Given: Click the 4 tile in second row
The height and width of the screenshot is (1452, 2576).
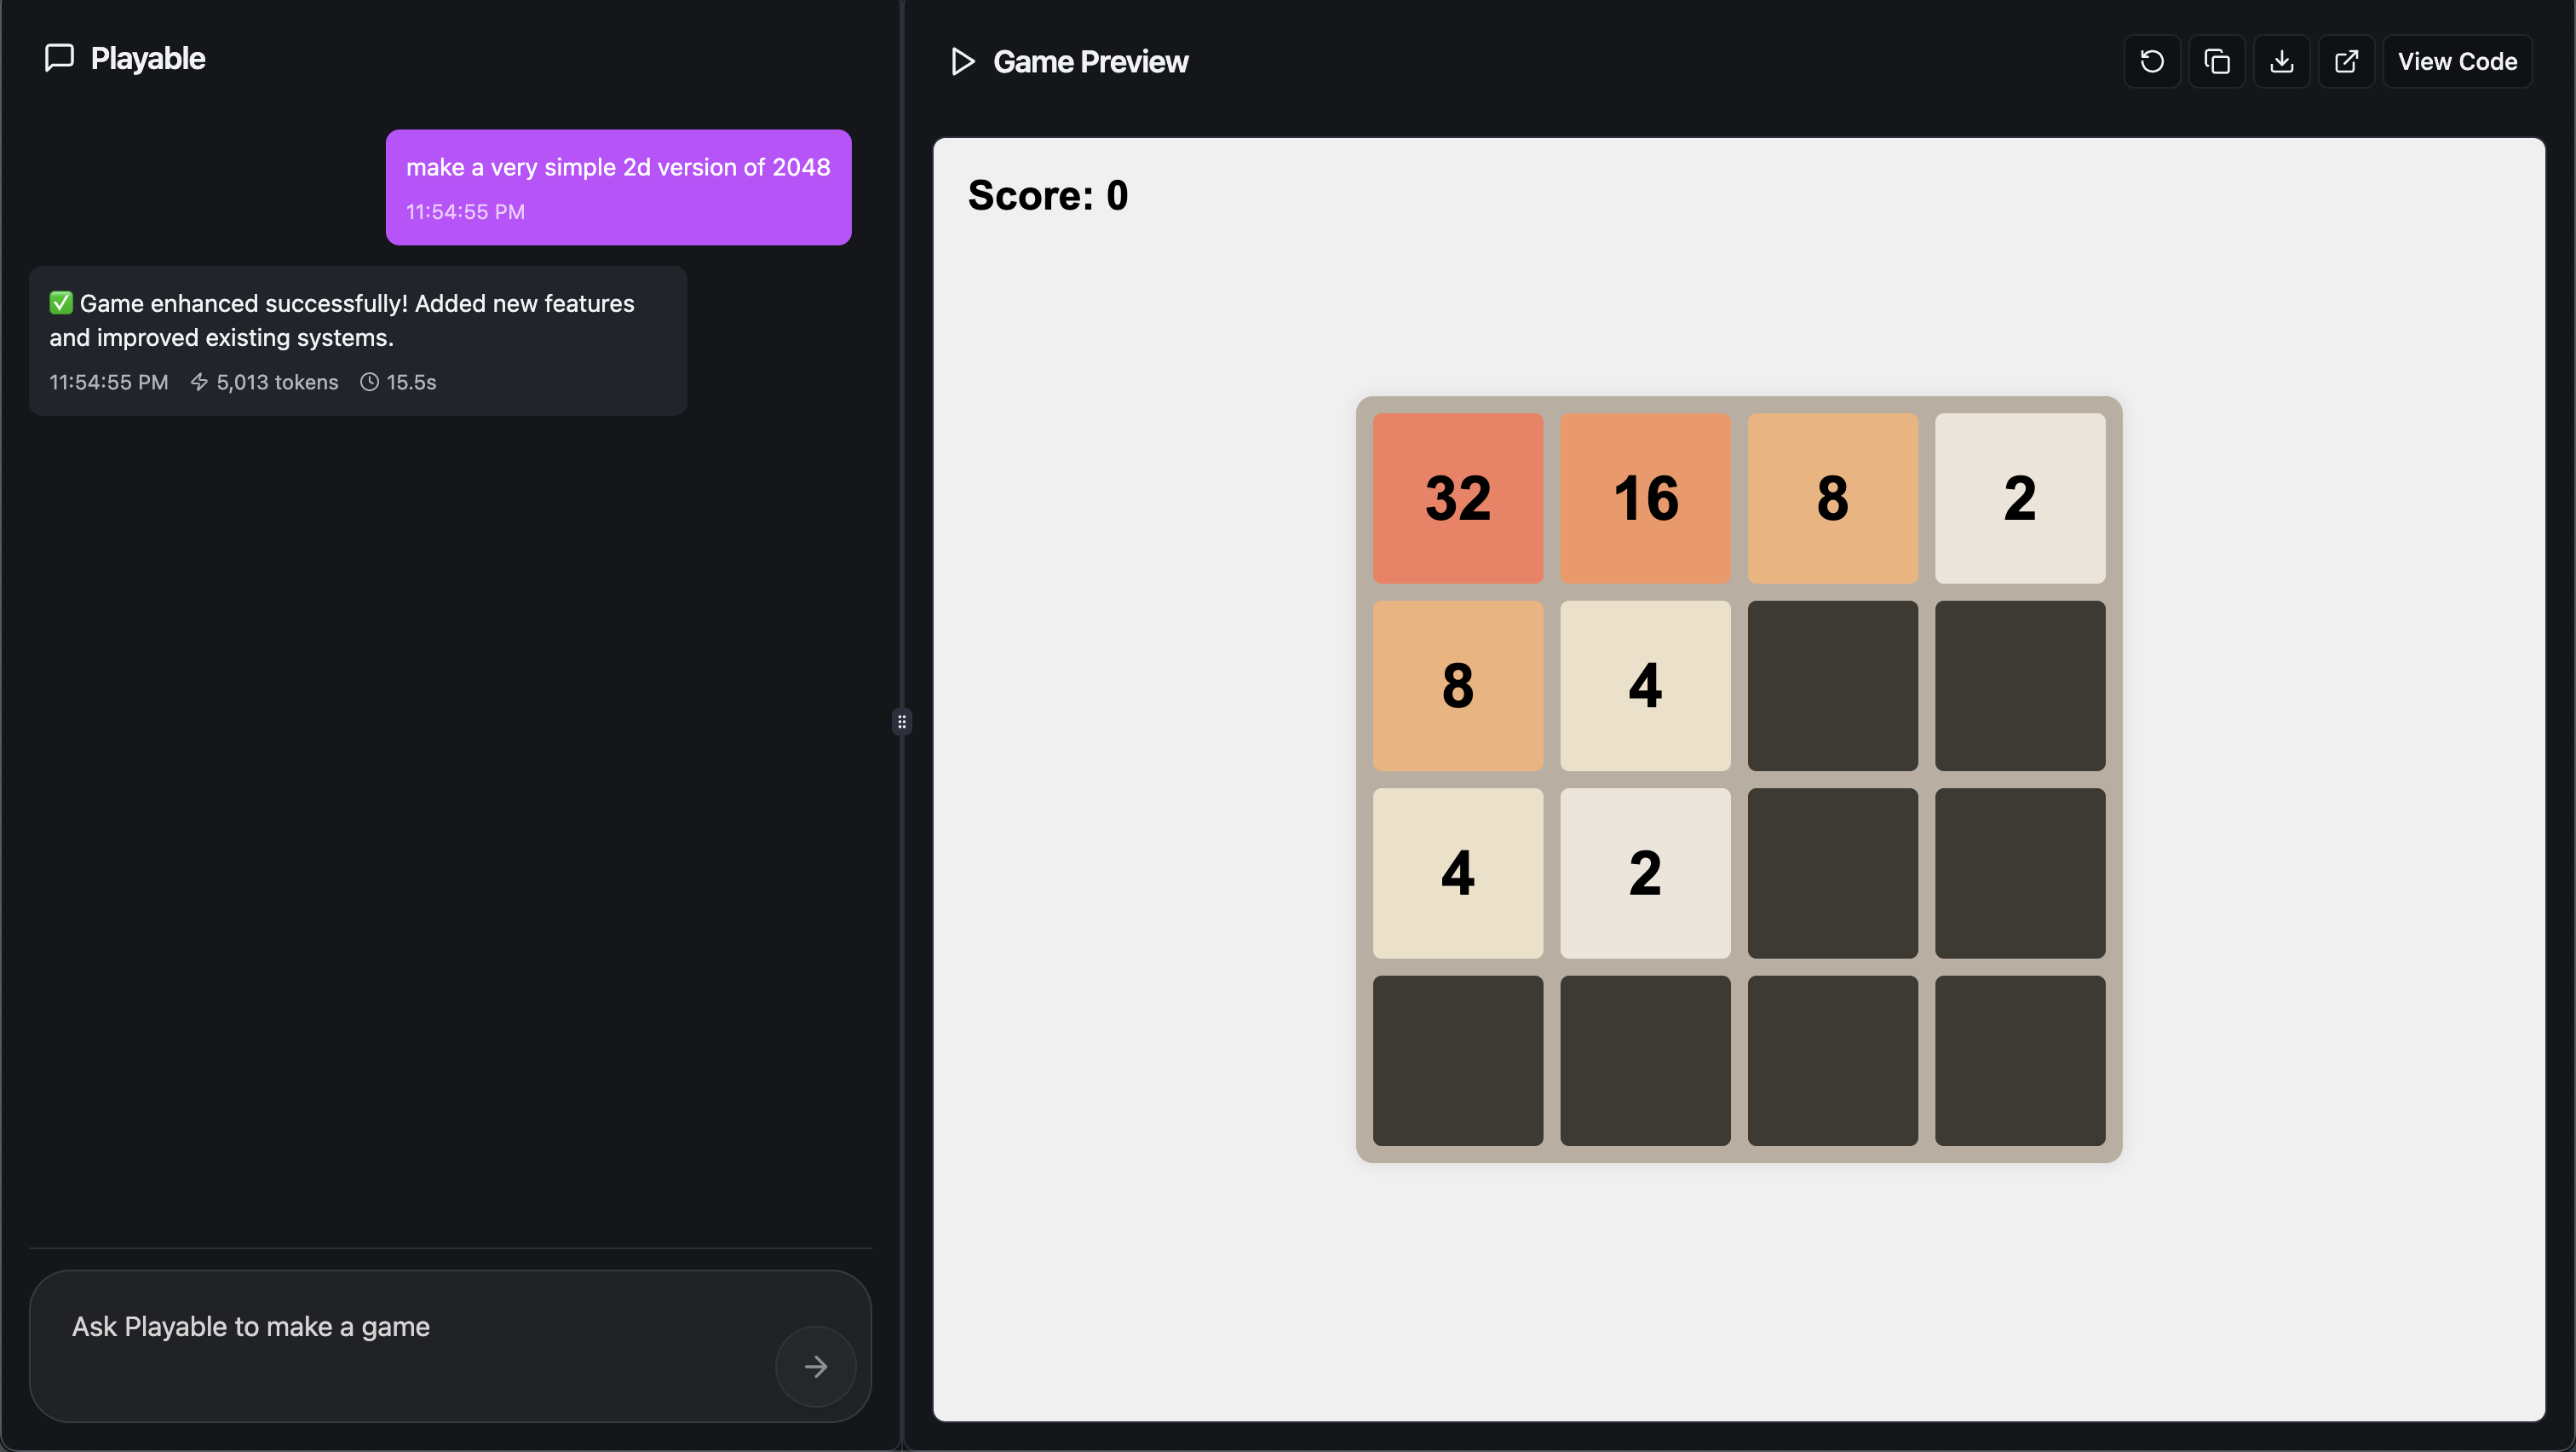Looking at the screenshot, I should click(1645, 686).
